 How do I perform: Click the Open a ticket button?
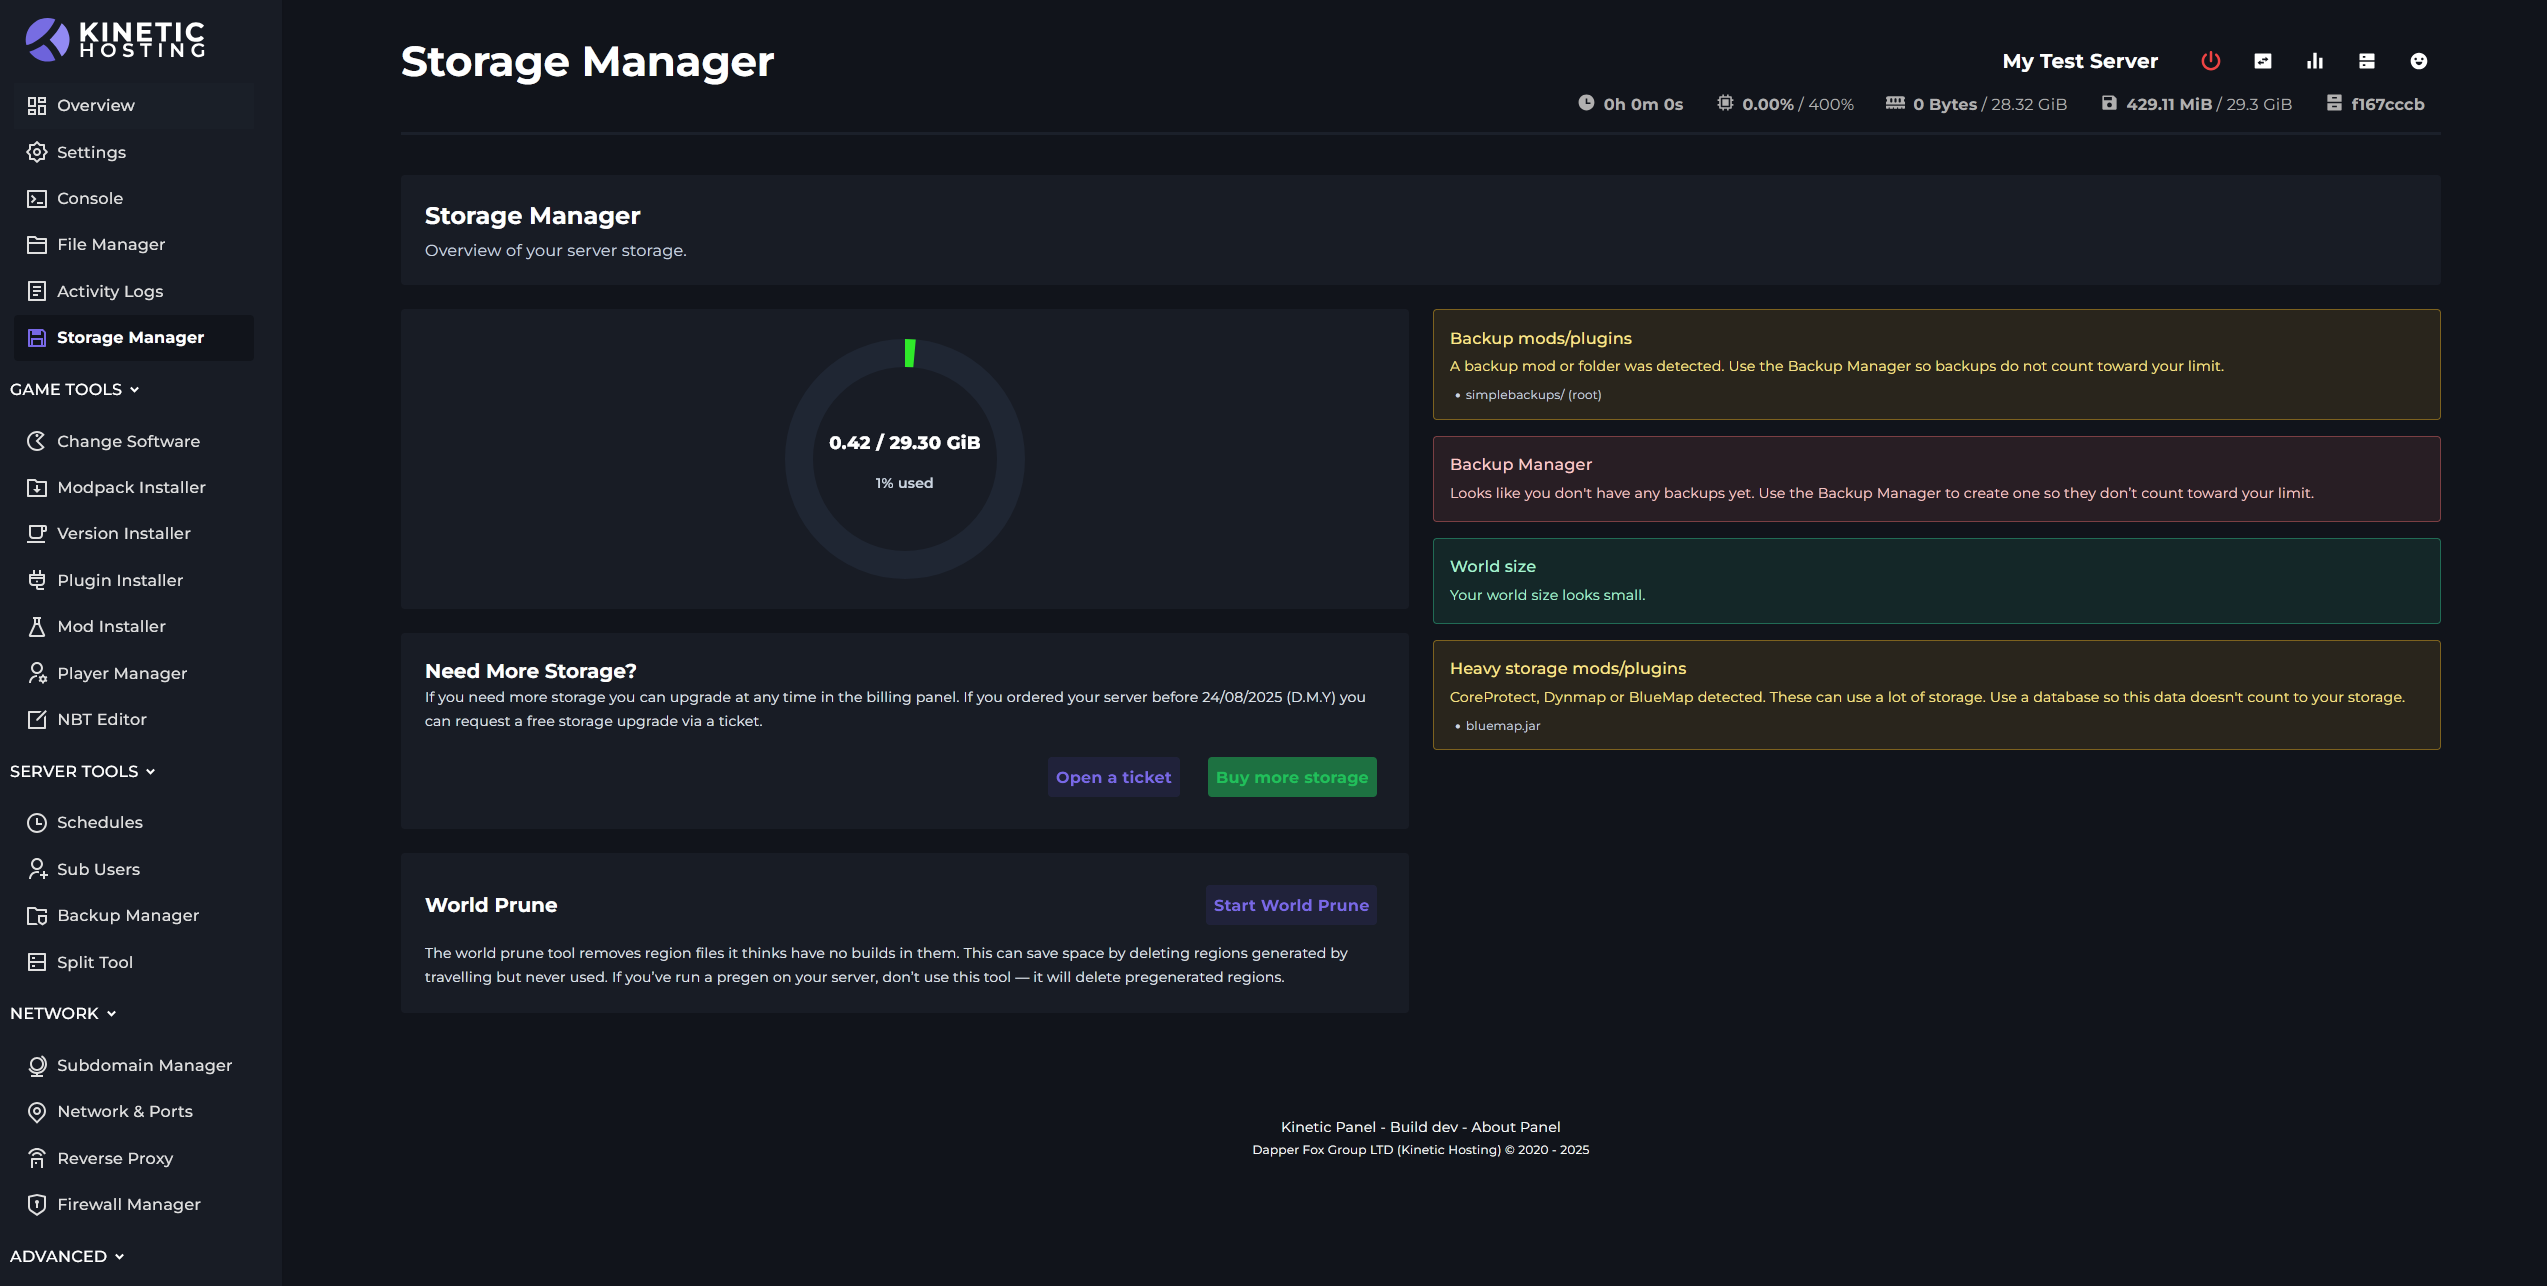1113,777
